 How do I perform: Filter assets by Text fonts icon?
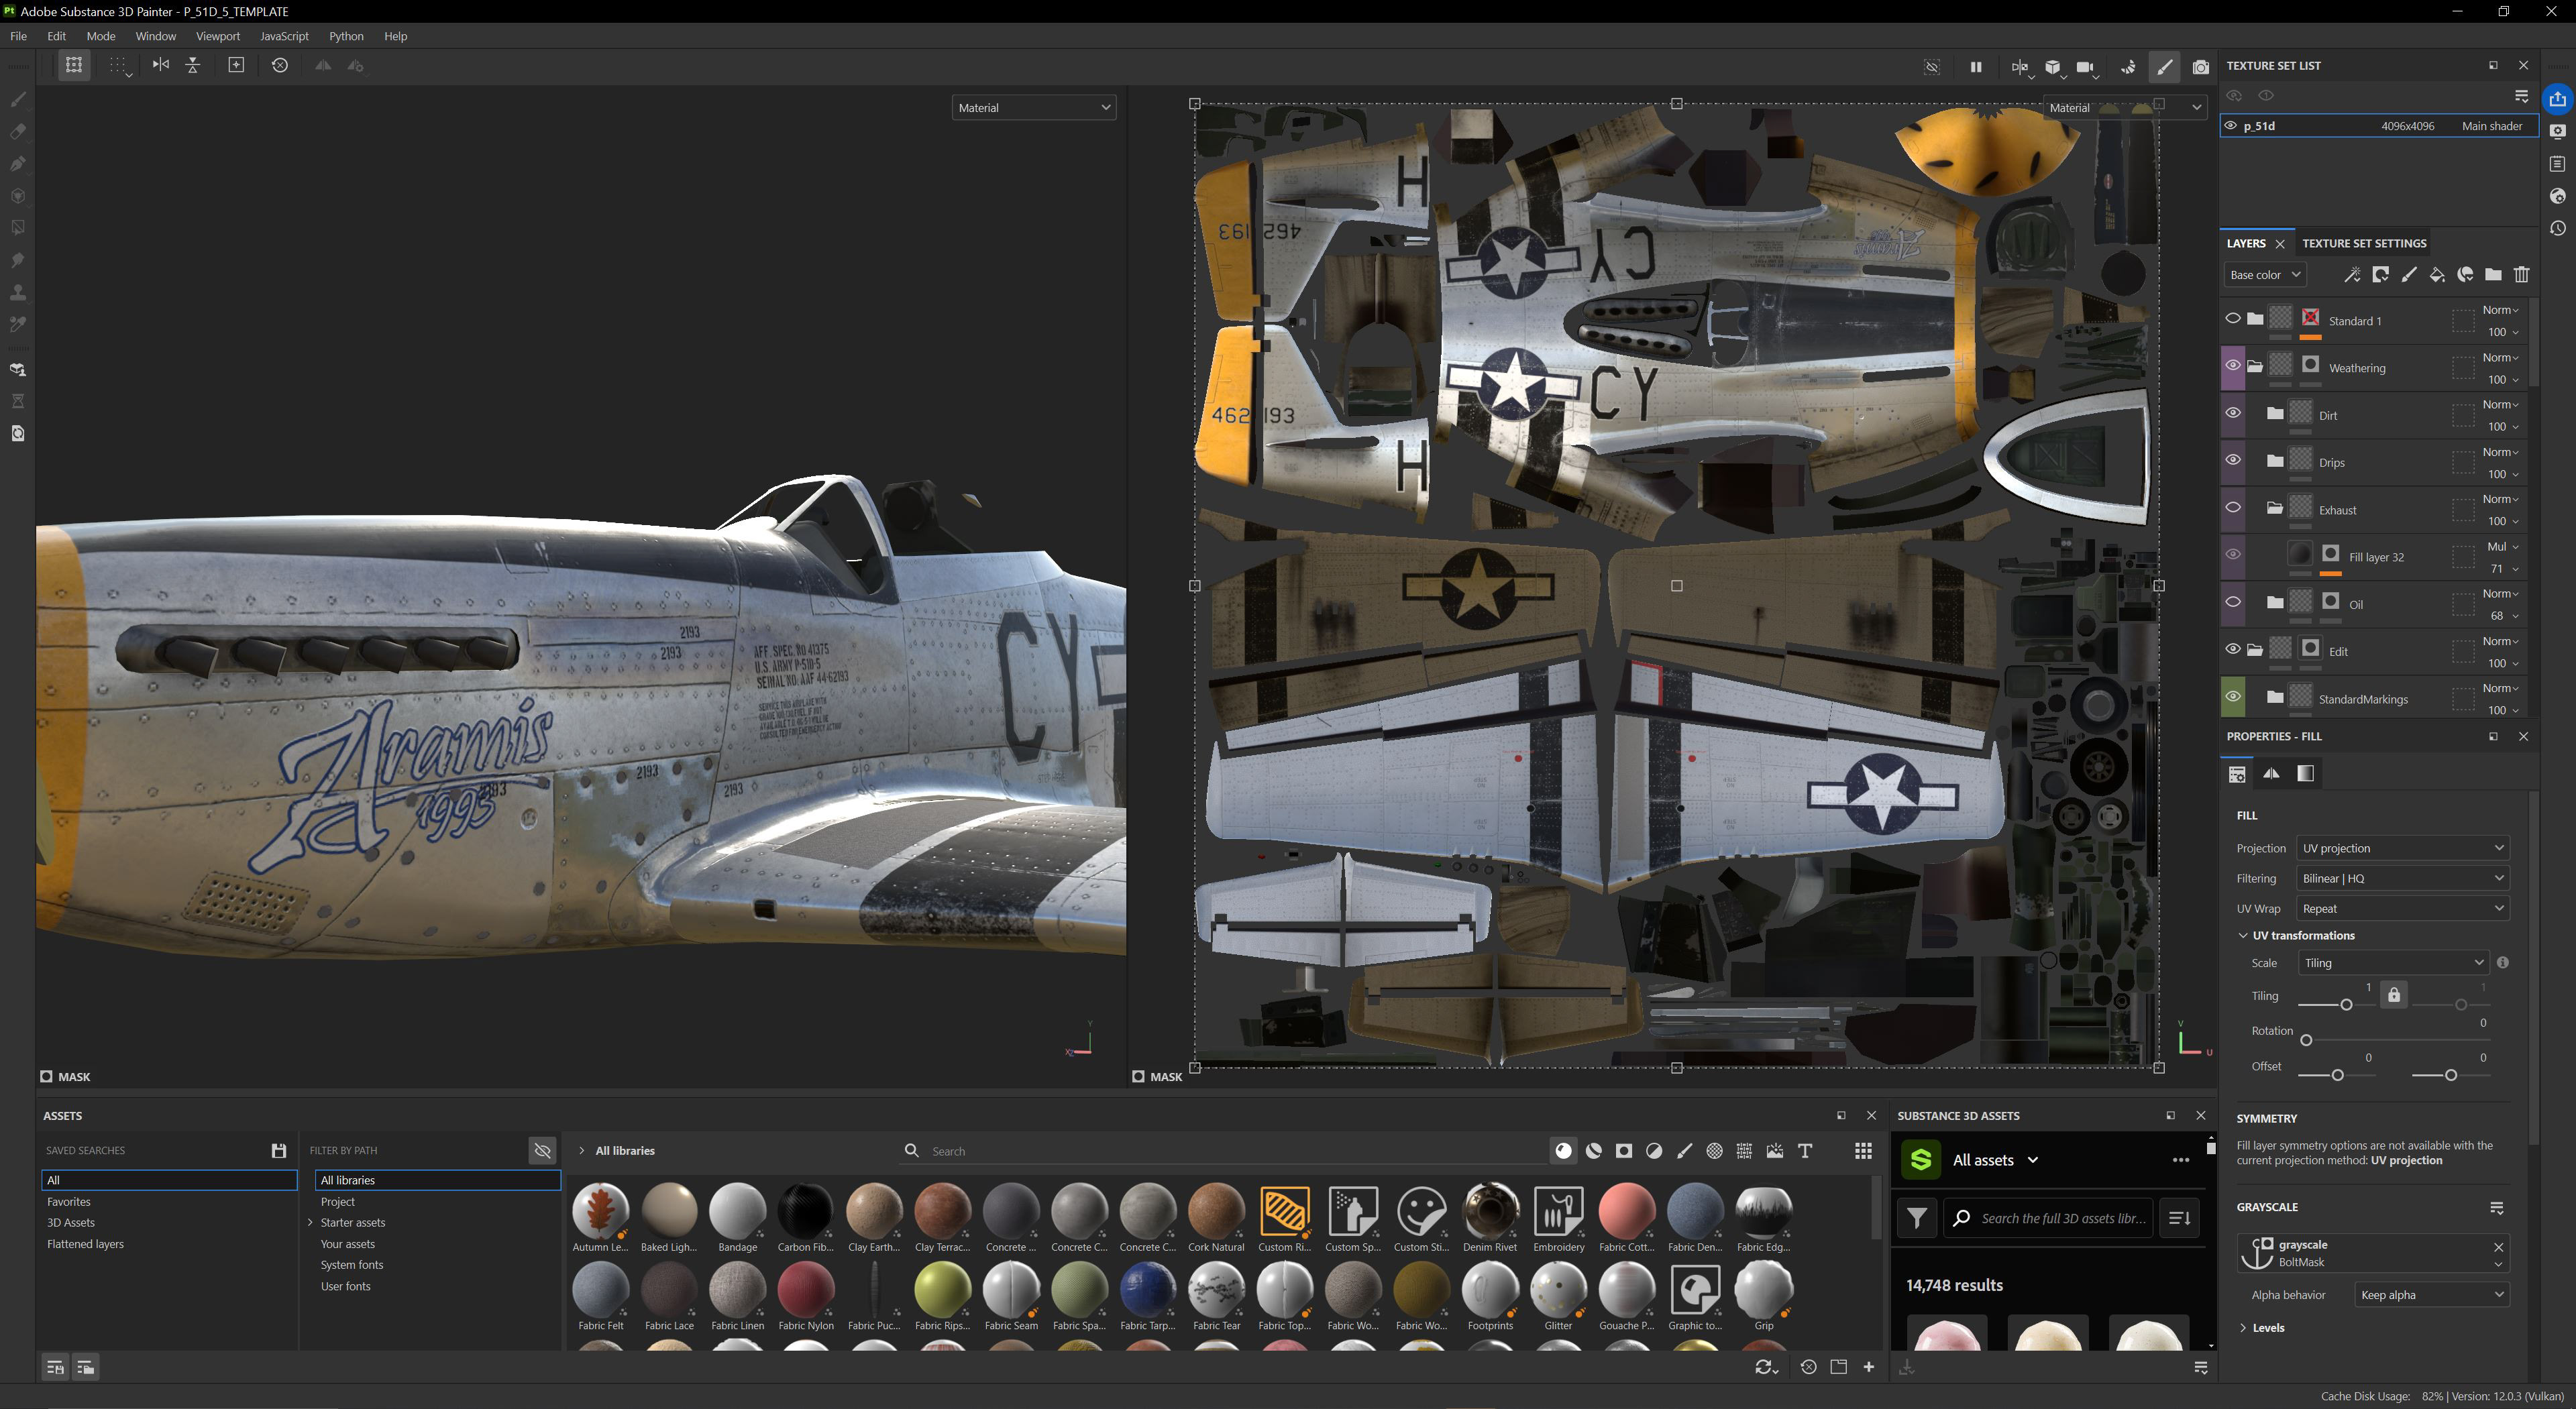coord(1805,1151)
